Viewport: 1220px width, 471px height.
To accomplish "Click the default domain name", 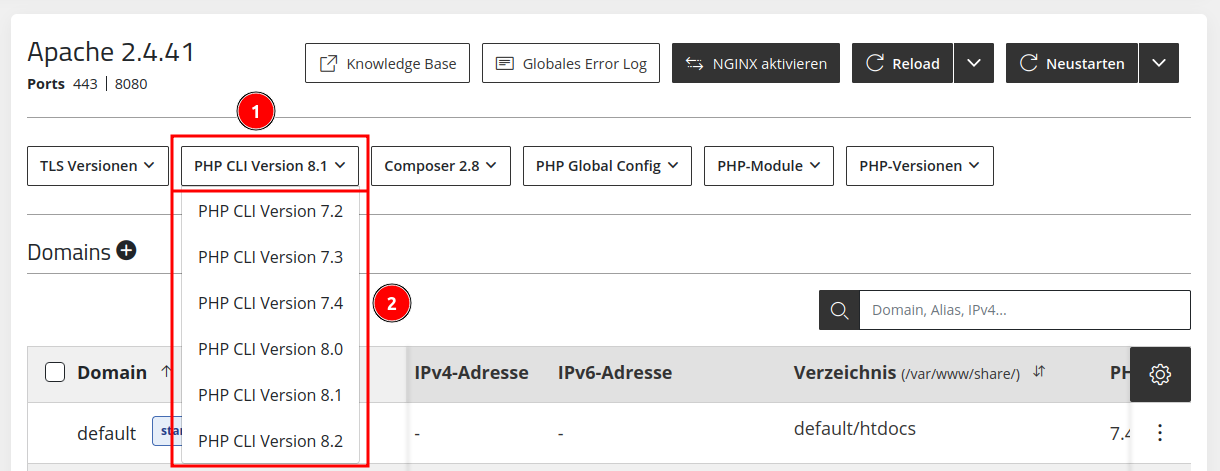I will (x=106, y=433).
